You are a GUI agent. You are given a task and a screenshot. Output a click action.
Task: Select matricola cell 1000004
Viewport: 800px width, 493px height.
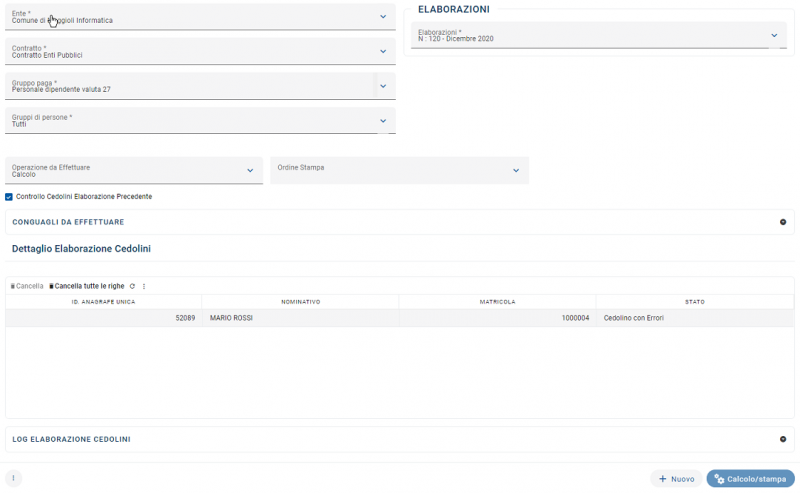click(x=497, y=318)
